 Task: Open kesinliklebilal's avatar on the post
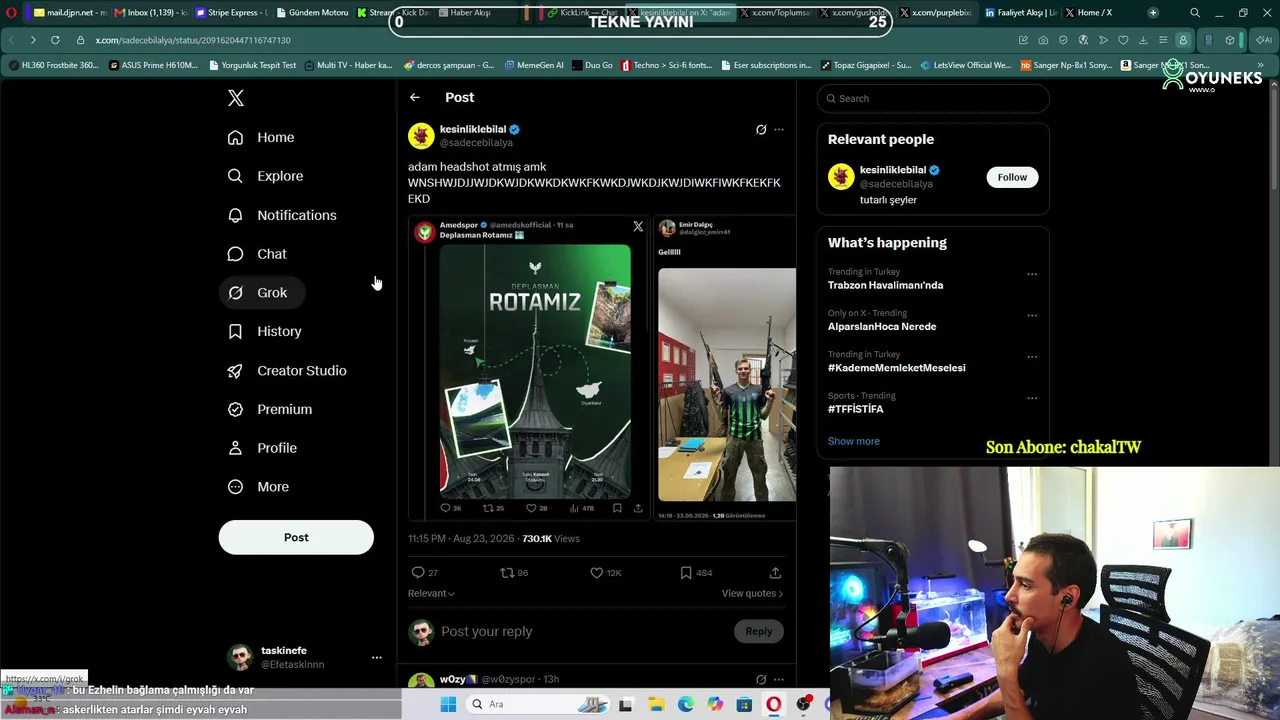point(421,135)
